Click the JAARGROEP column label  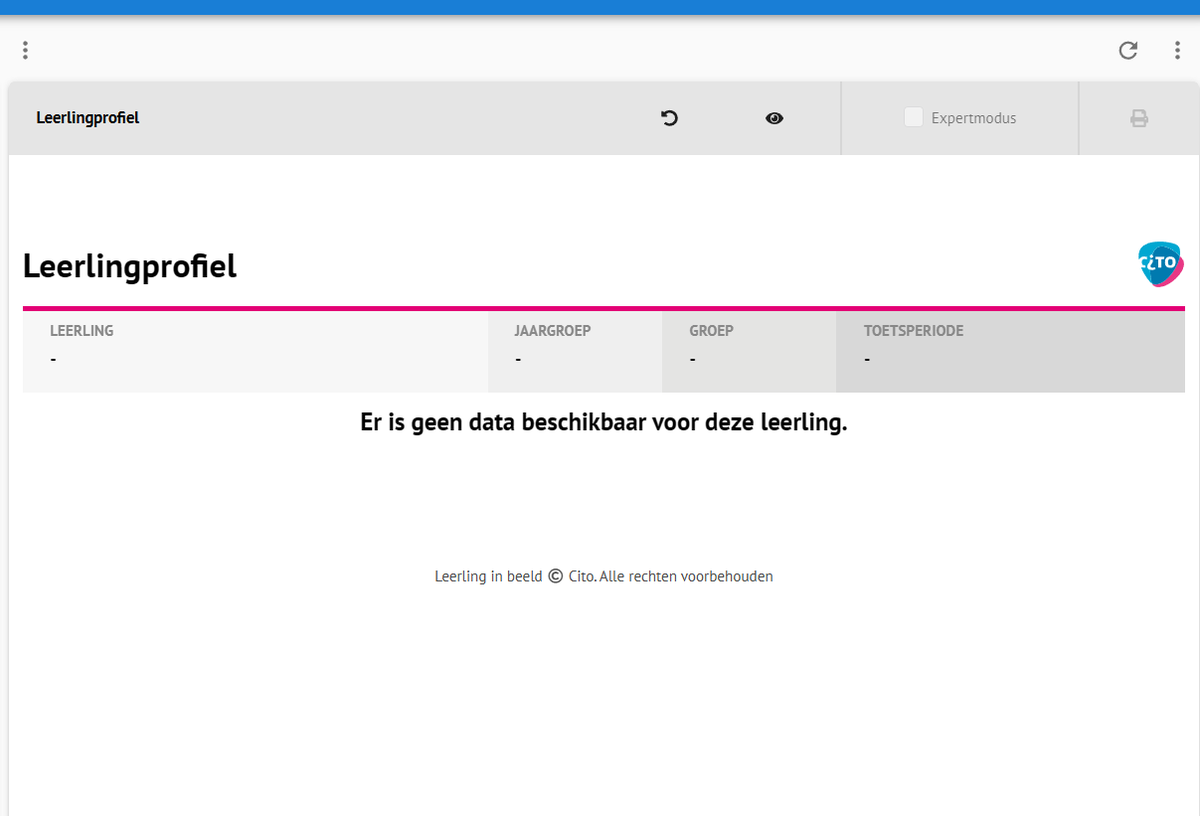pyautogui.click(x=553, y=330)
